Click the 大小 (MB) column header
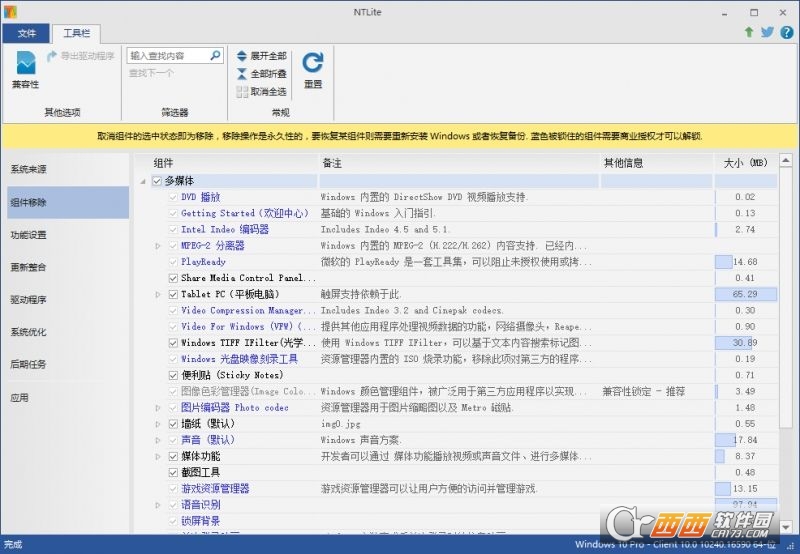 (x=745, y=162)
